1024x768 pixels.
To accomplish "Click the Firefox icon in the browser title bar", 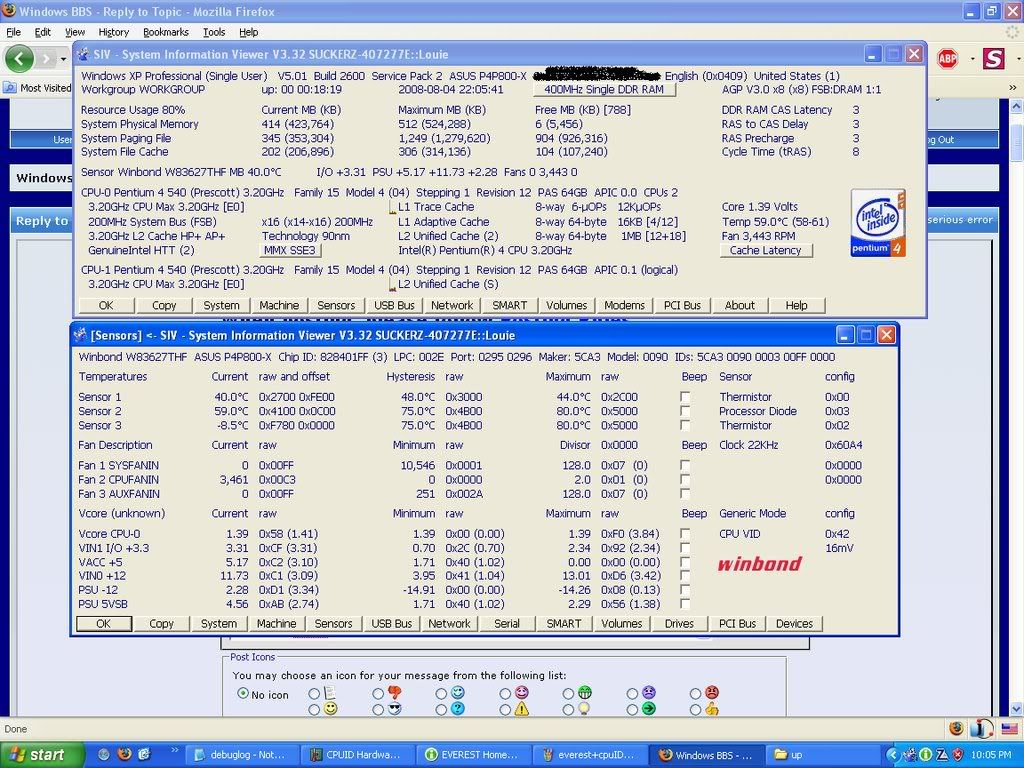I will pos(9,11).
